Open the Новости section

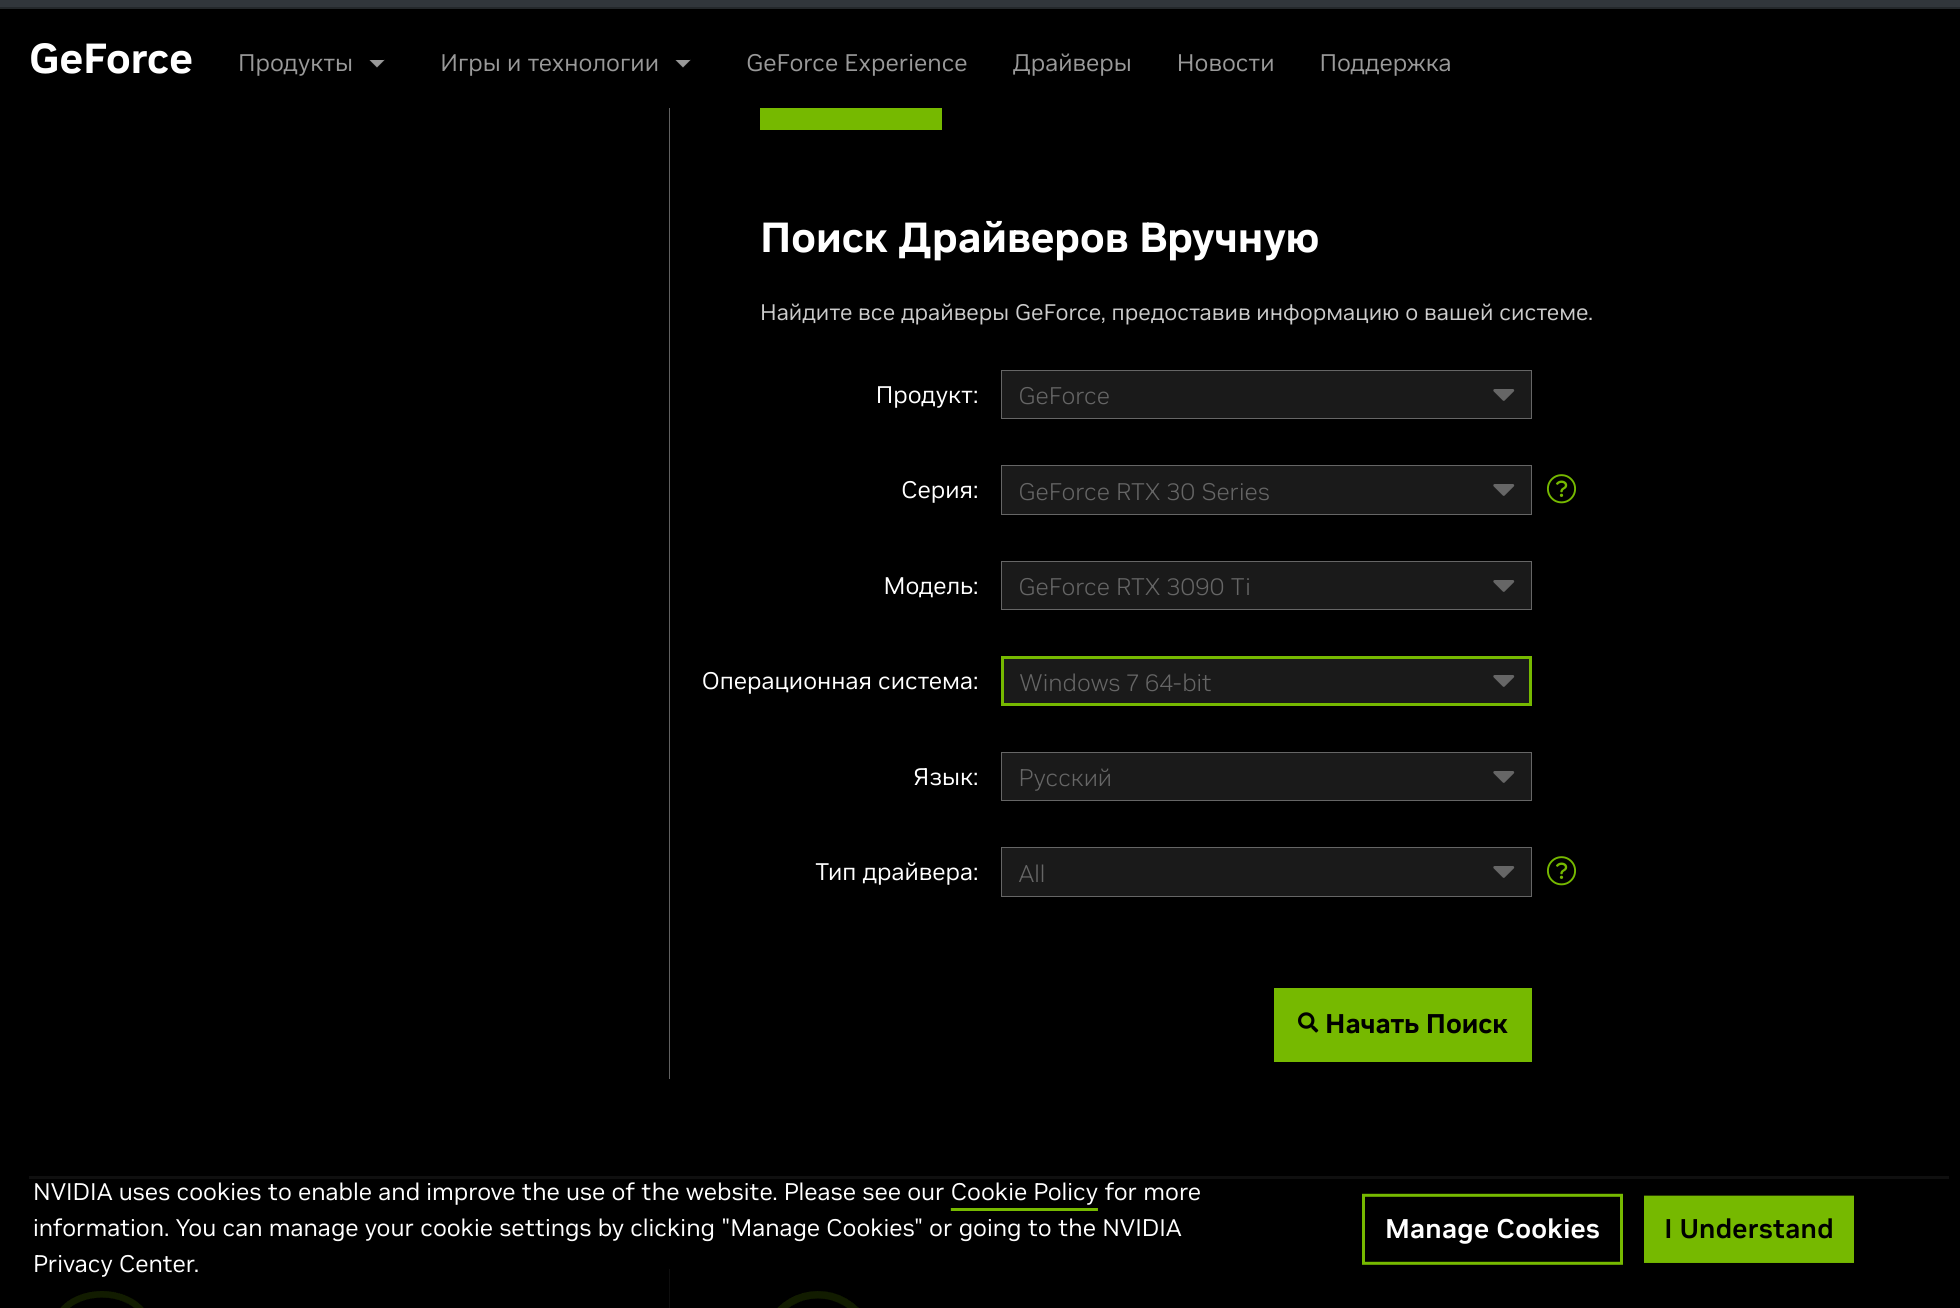click(1225, 64)
